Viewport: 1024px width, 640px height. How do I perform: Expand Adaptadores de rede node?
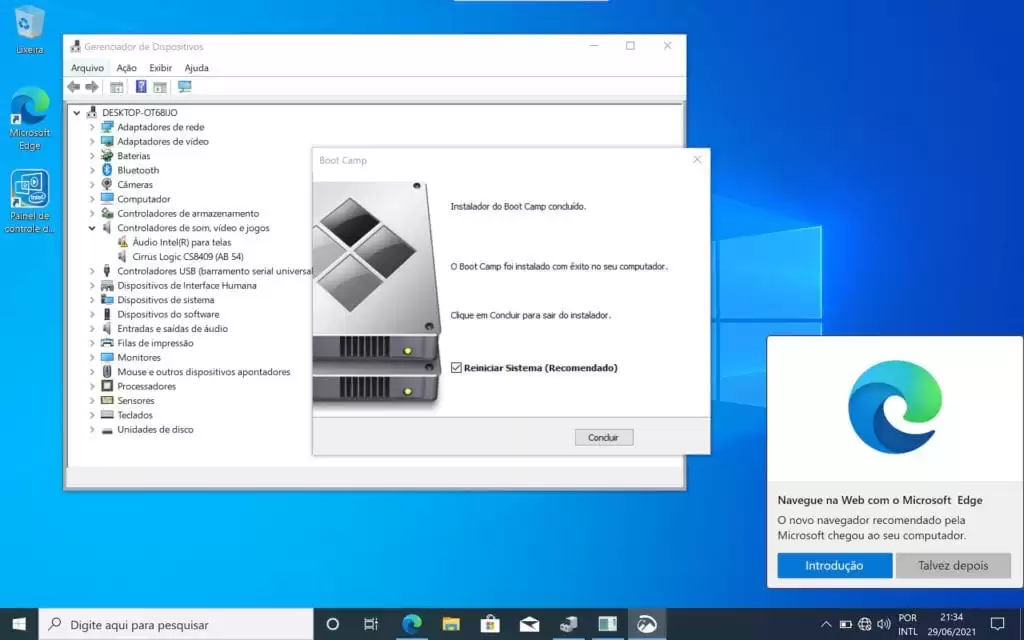[92, 127]
